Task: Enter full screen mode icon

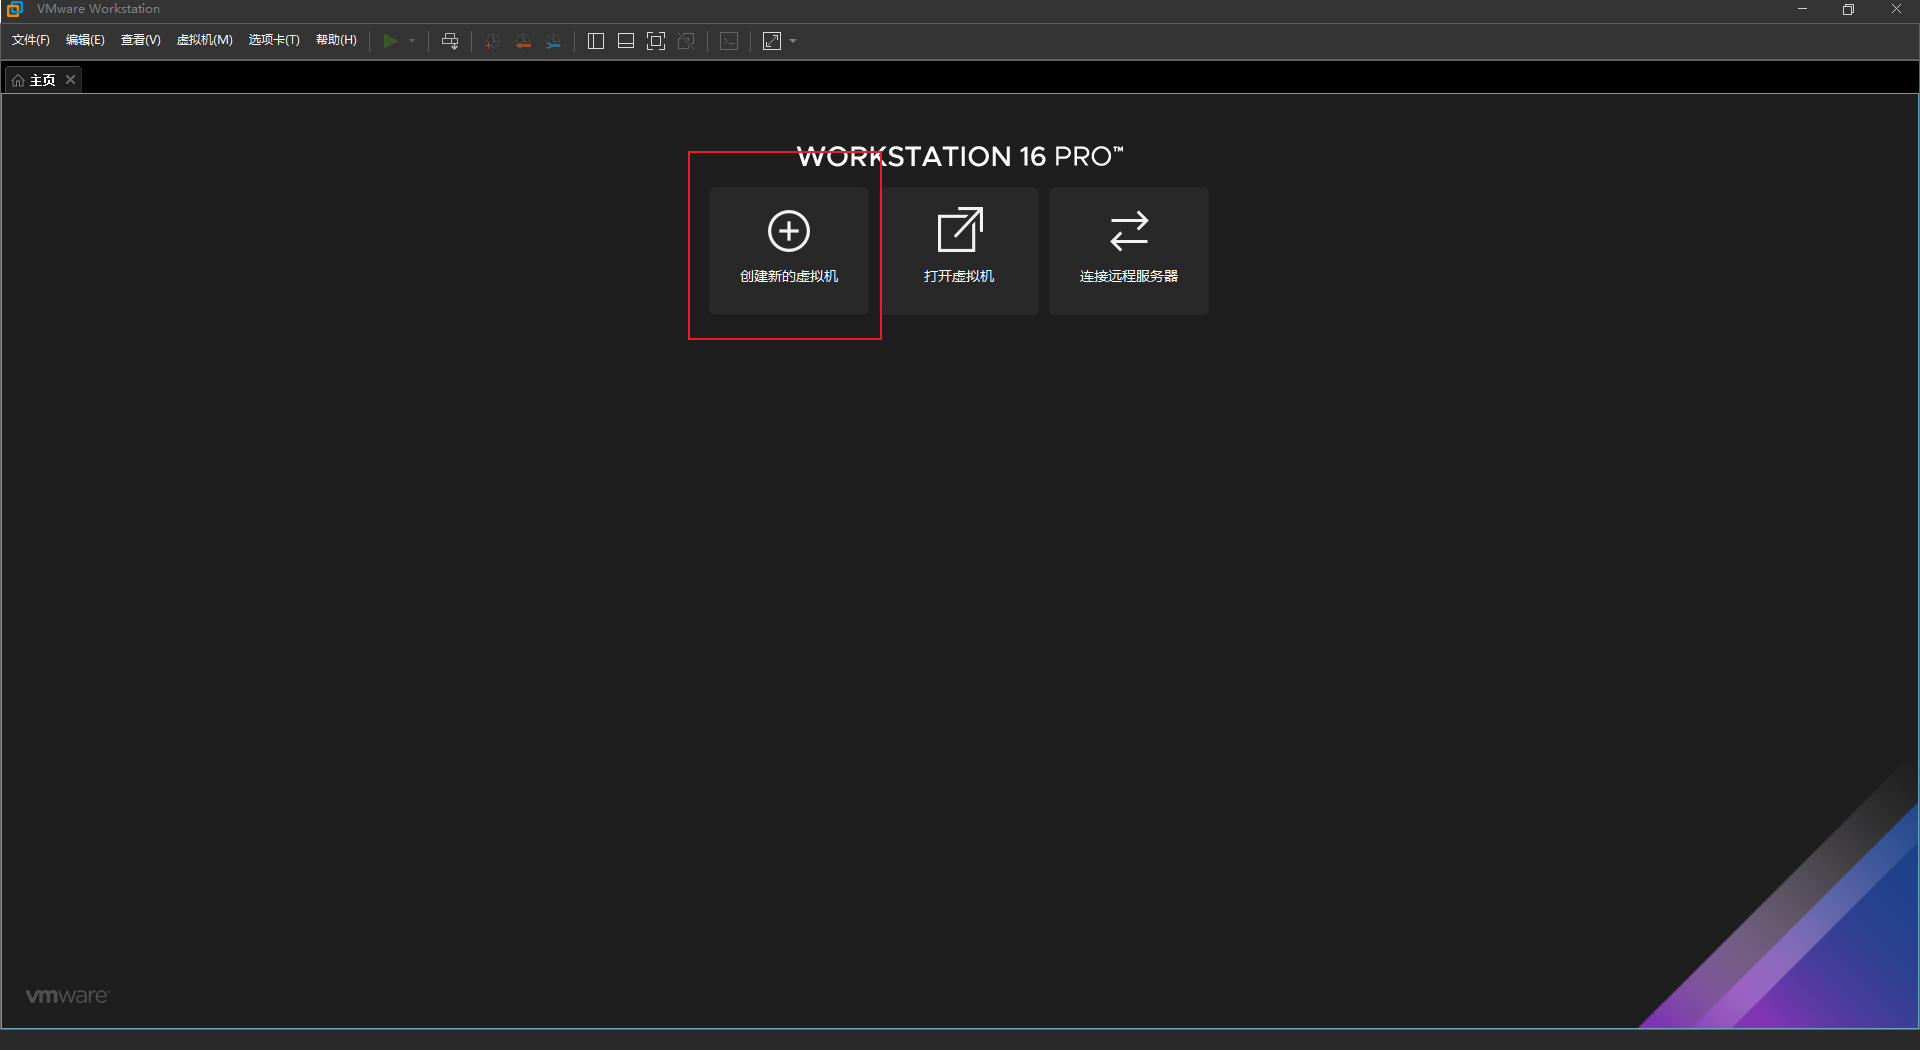Action: pos(656,41)
